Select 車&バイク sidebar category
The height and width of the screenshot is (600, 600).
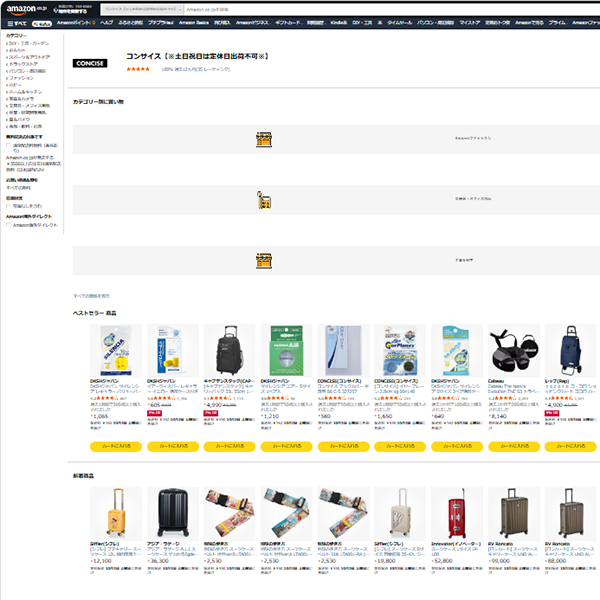pyautogui.click(x=19, y=119)
